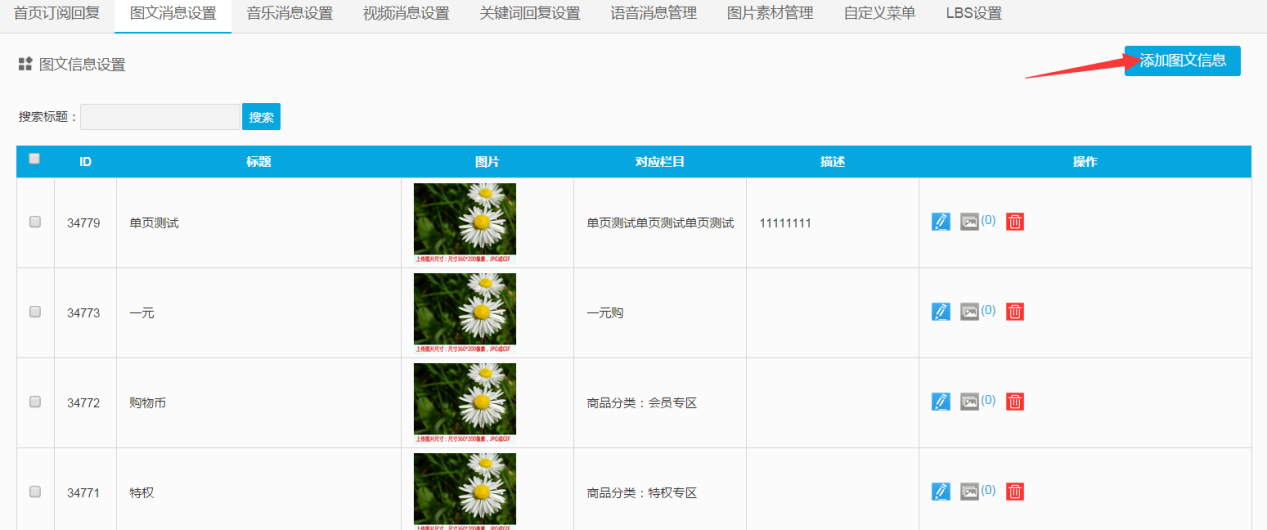Screen dimensions: 1267x530
Task: Switch to the 音乐消息设置 tab
Action: 289,14
